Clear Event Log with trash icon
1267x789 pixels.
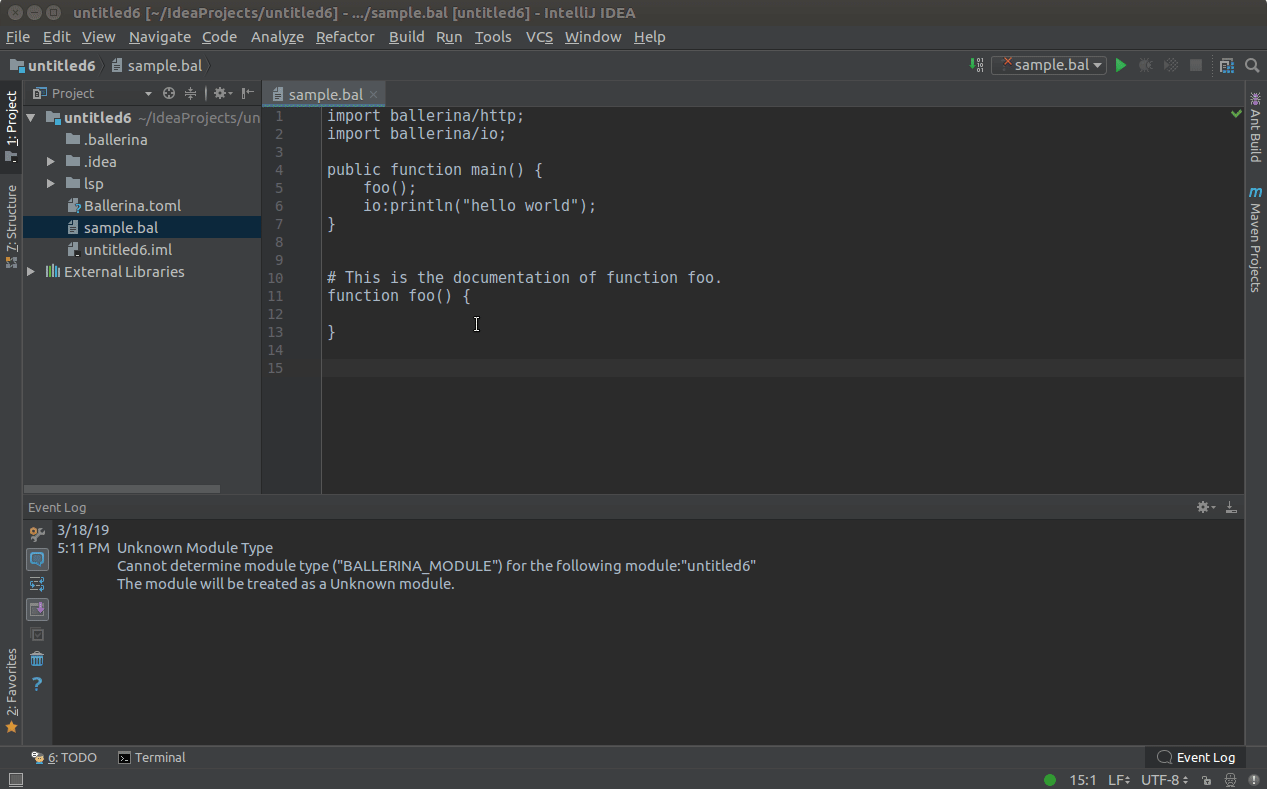(x=37, y=659)
